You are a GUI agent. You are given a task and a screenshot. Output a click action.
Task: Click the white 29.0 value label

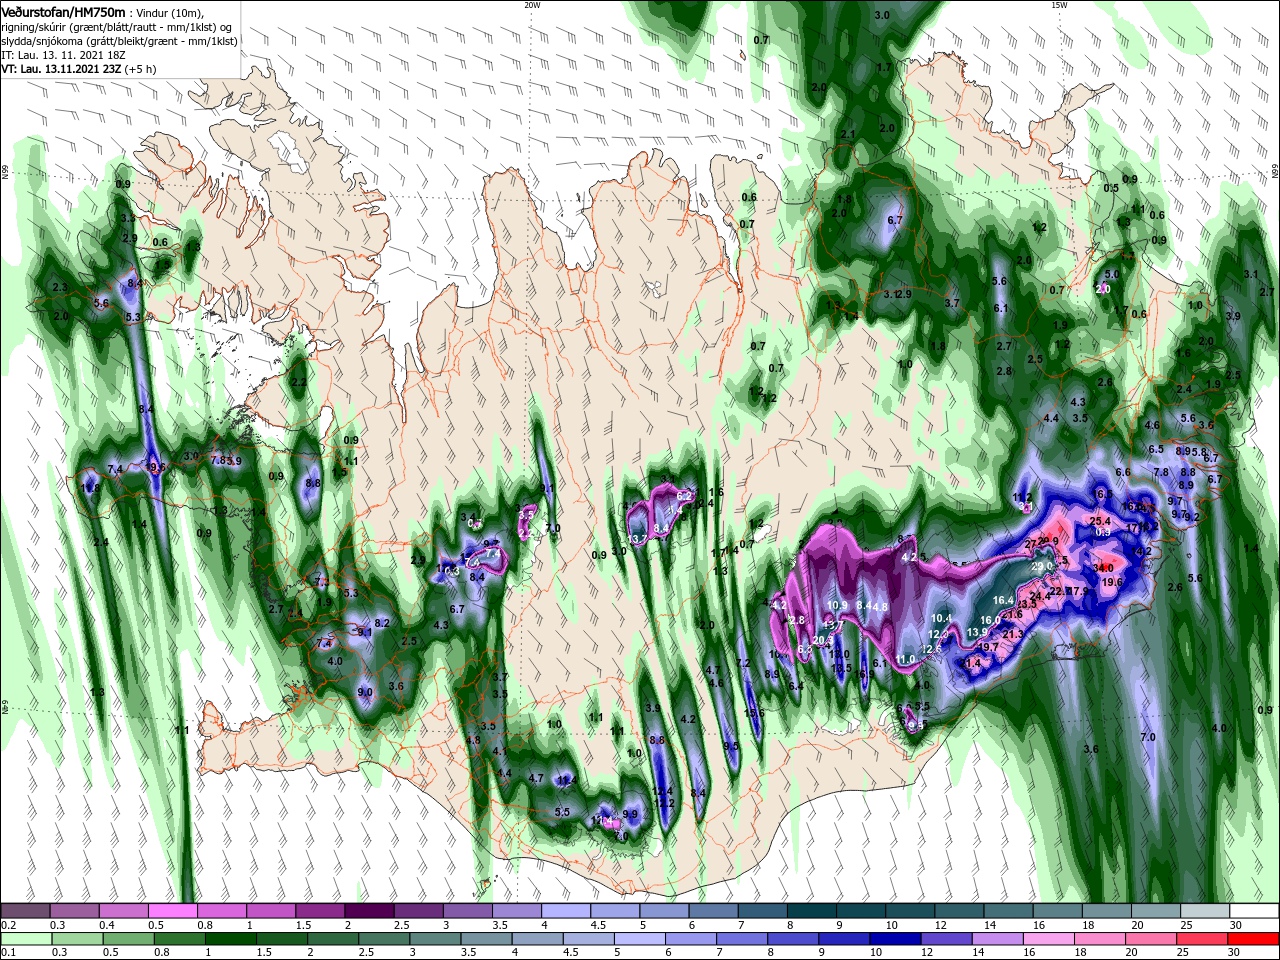(x=1043, y=567)
